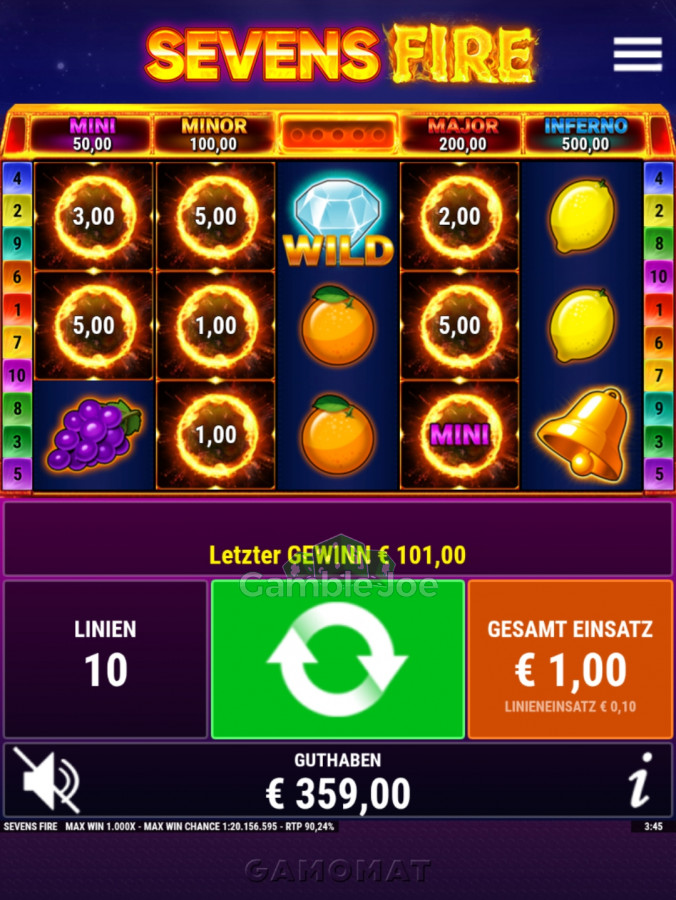Open the Gesamt Einsatz bet selector

[570, 659]
